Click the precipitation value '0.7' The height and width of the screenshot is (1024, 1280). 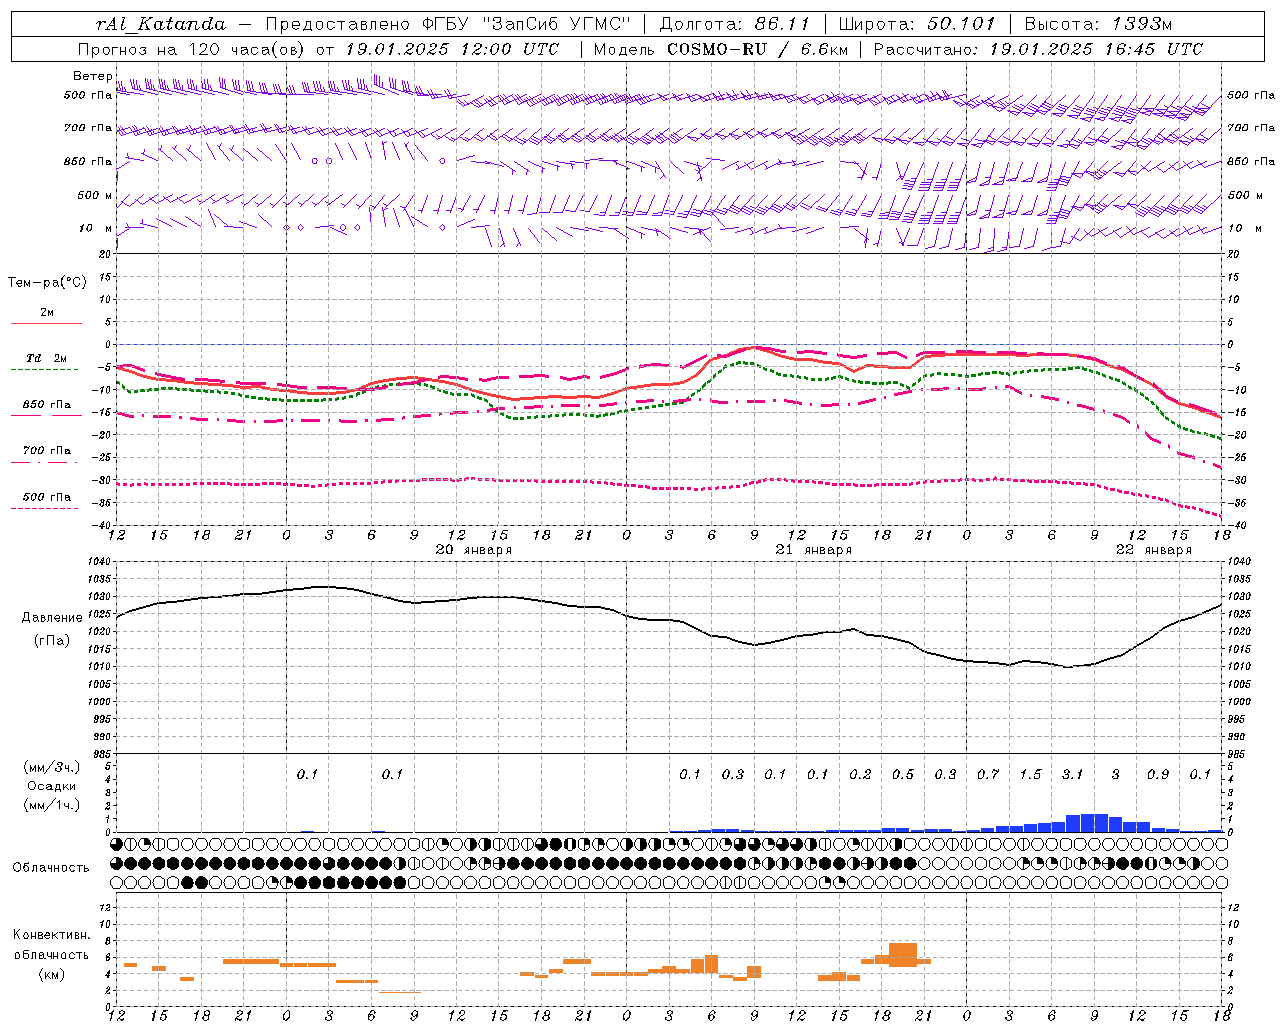988,775
